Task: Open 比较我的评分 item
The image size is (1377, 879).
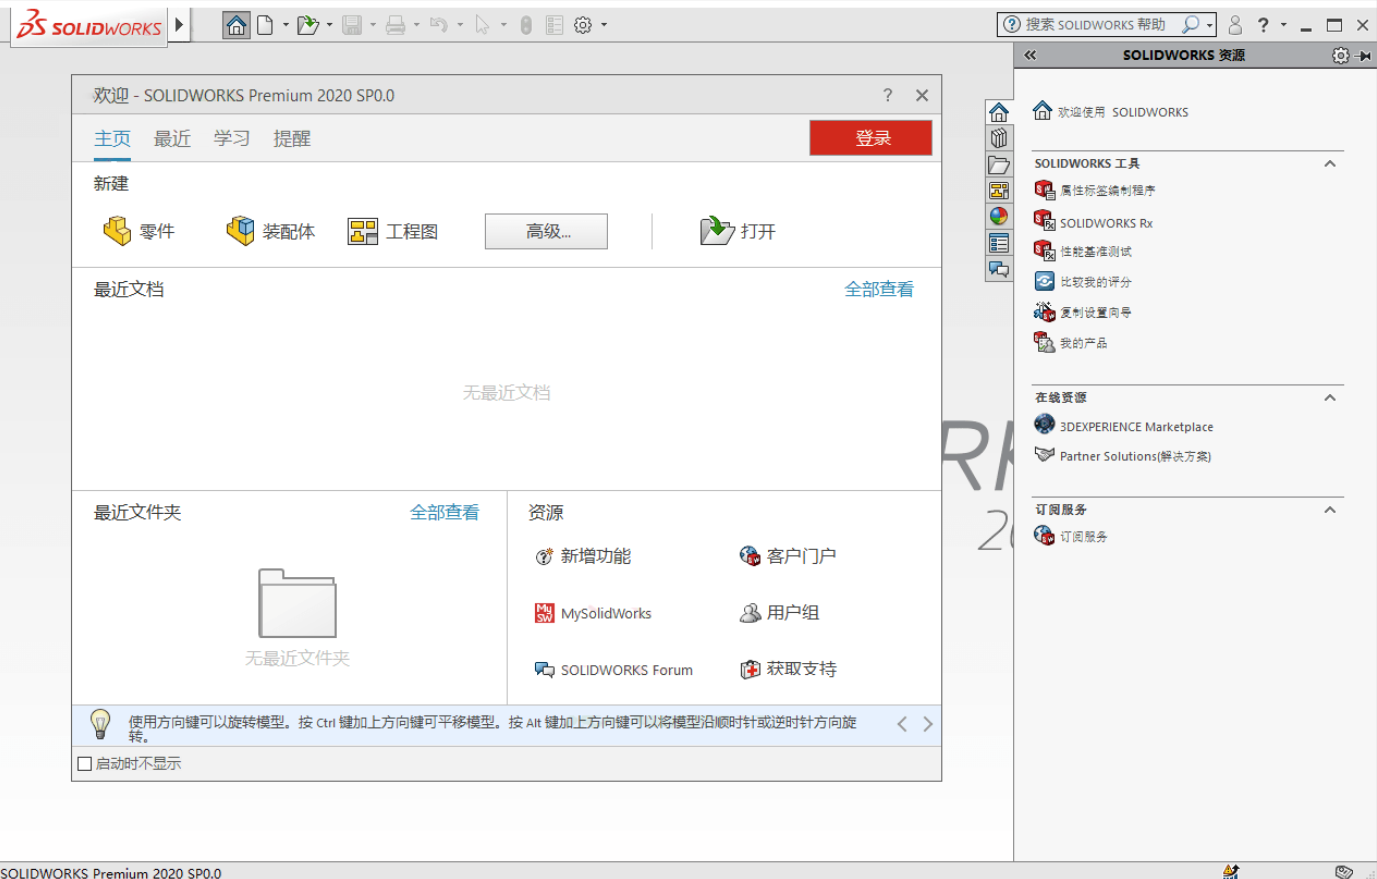Action: coord(1083,282)
